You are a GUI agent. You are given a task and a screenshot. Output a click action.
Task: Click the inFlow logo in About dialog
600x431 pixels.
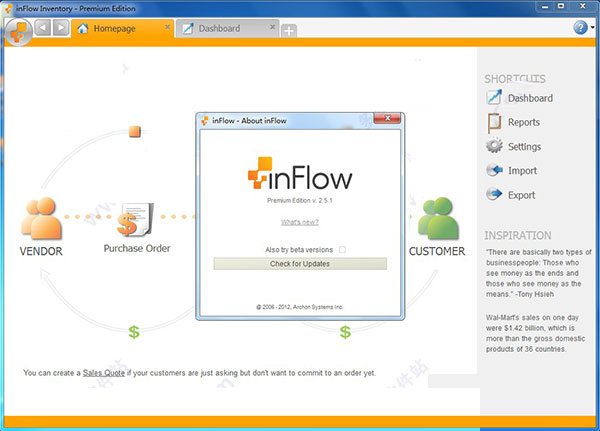point(300,174)
